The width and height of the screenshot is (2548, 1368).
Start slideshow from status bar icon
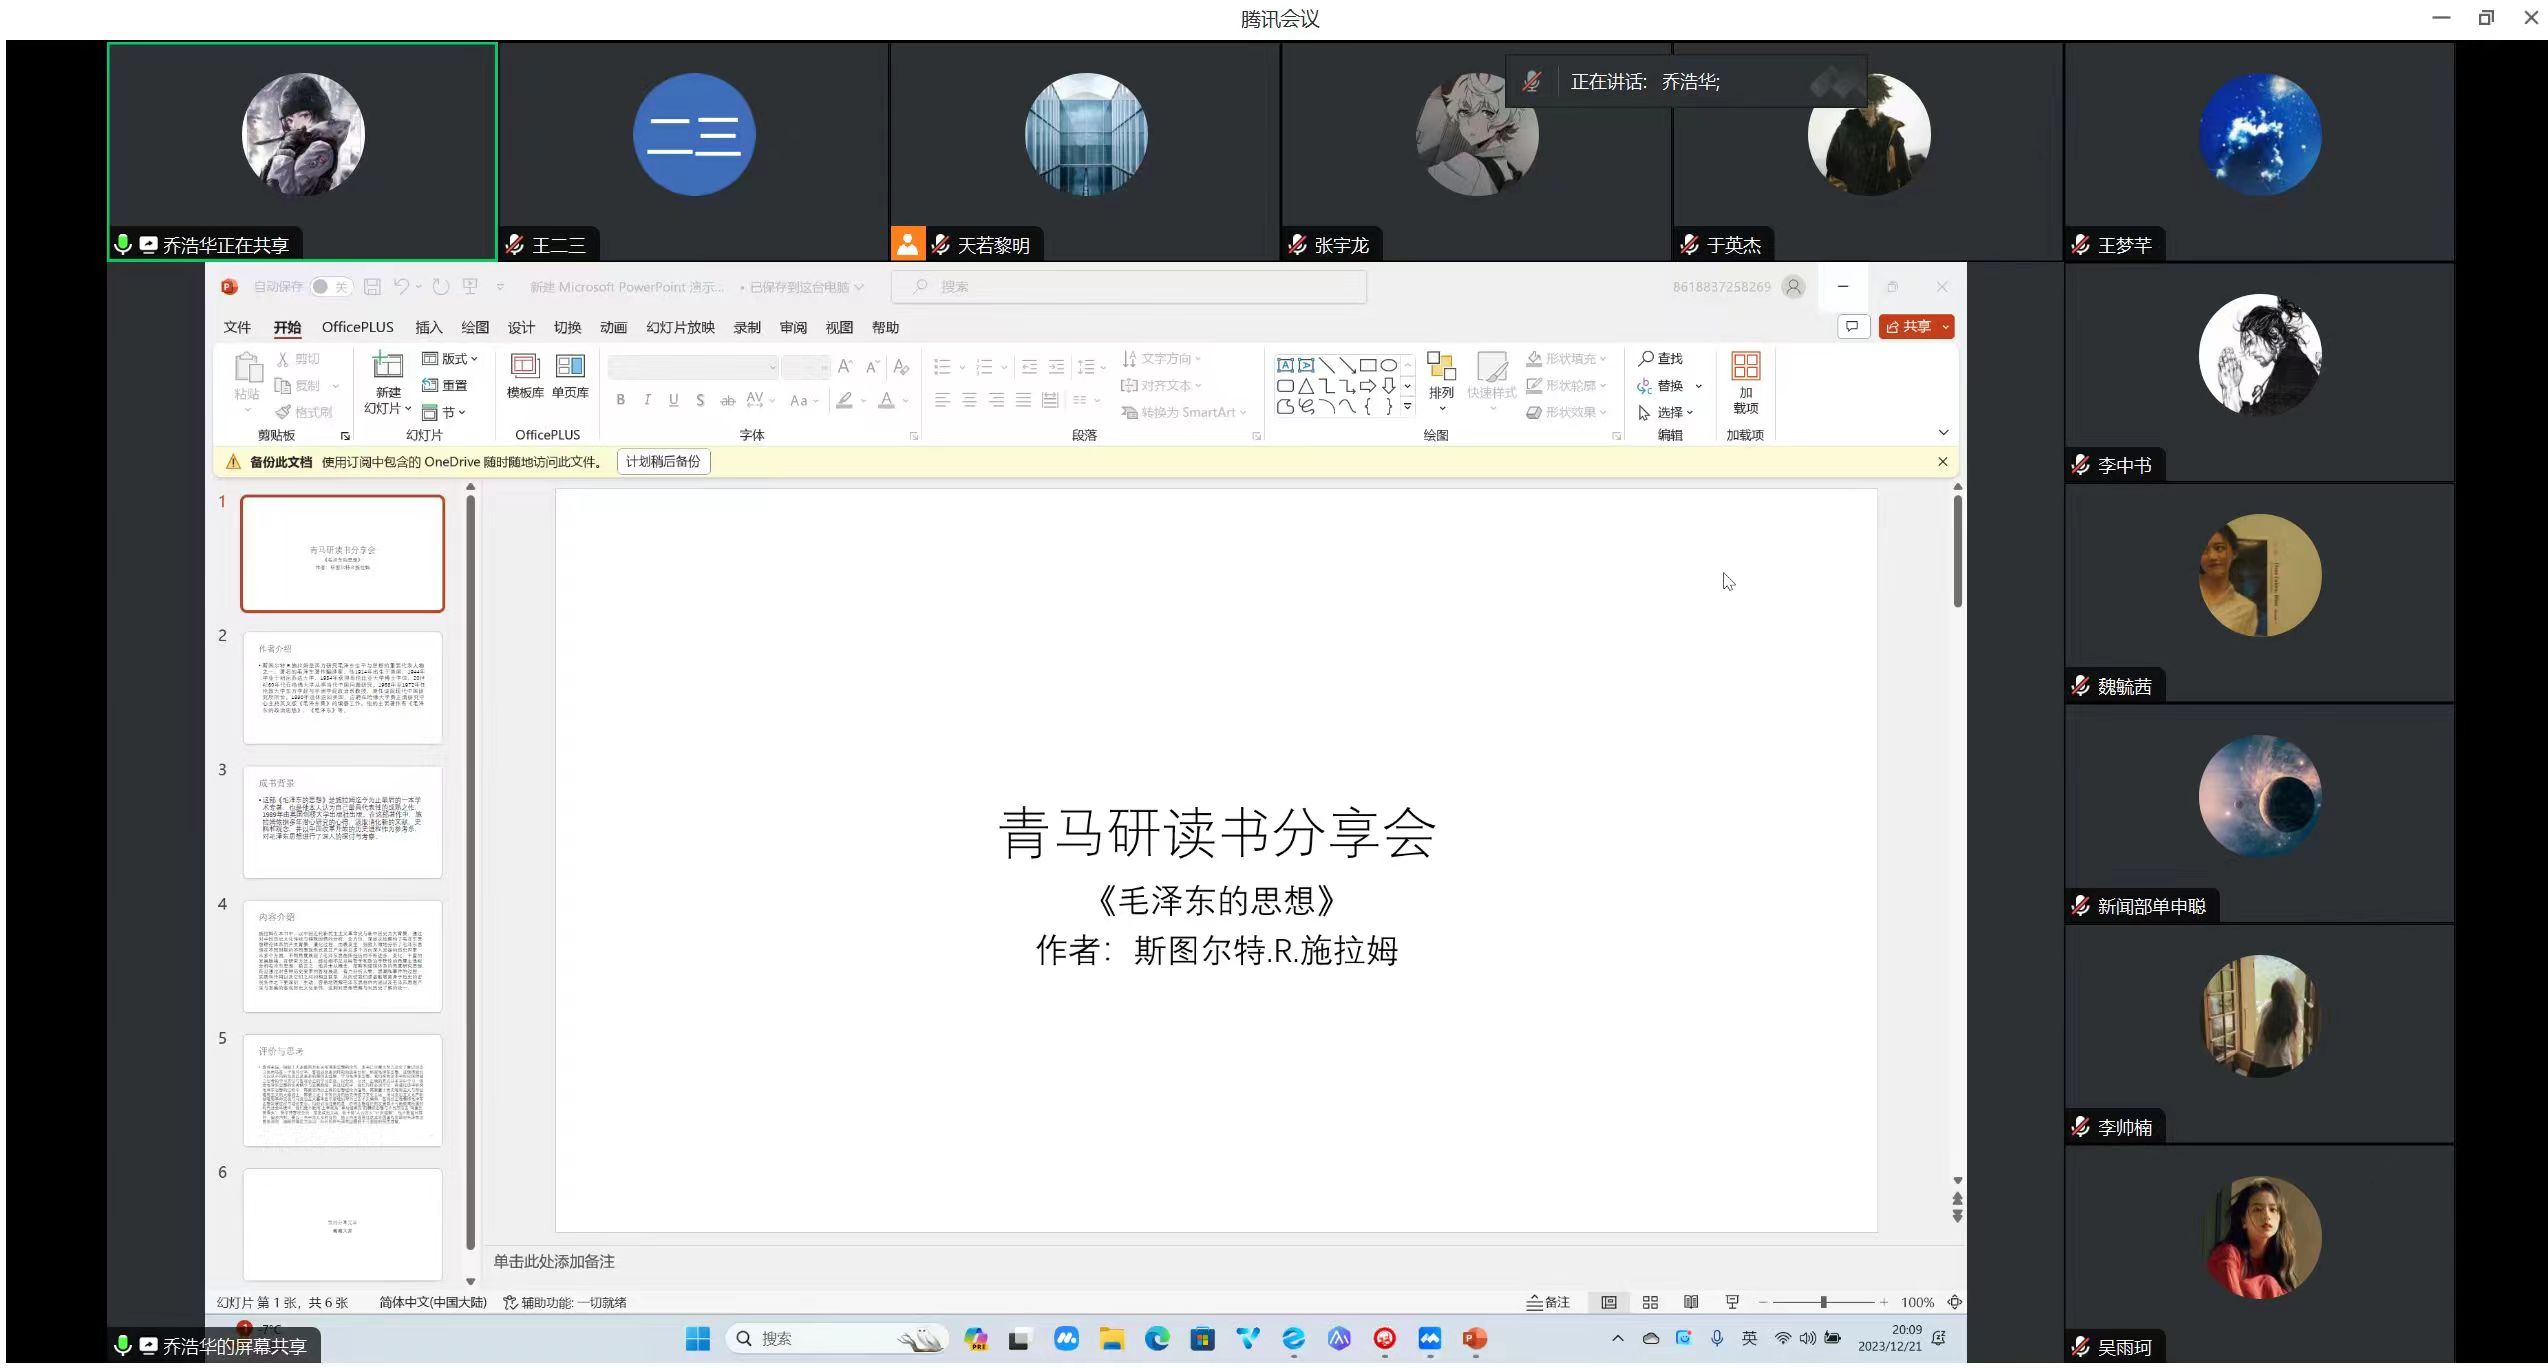[x=1732, y=1302]
